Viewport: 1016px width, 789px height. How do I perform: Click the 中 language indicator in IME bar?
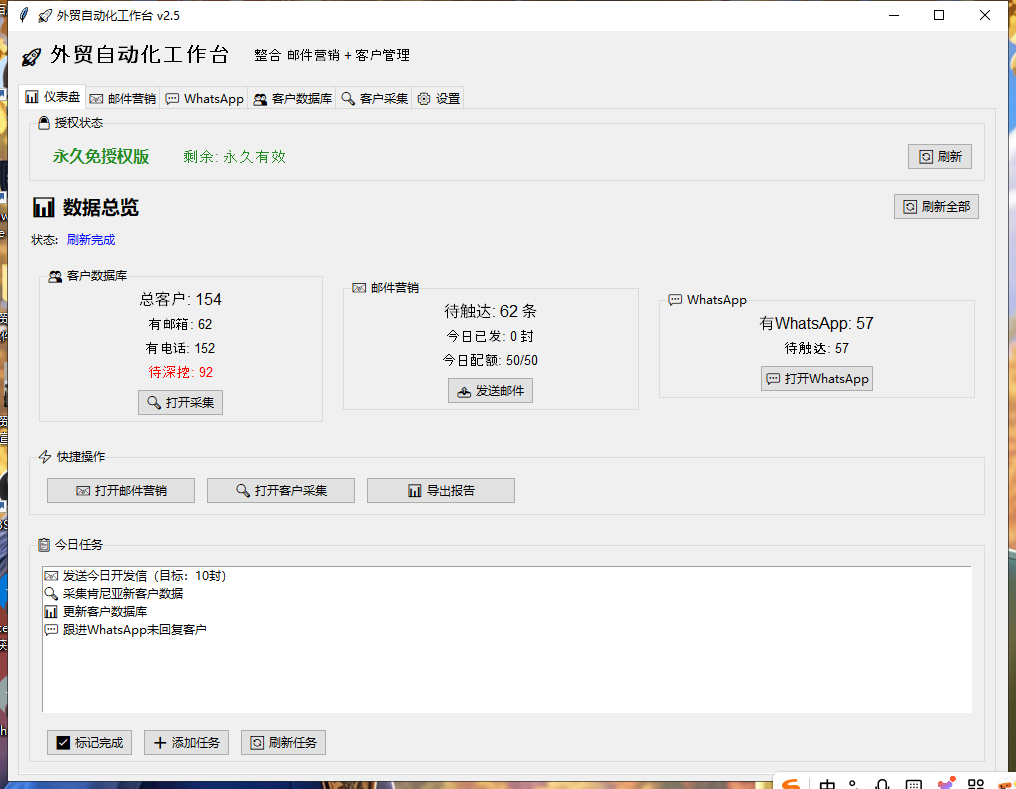pyautogui.click(x=827, y=784)
